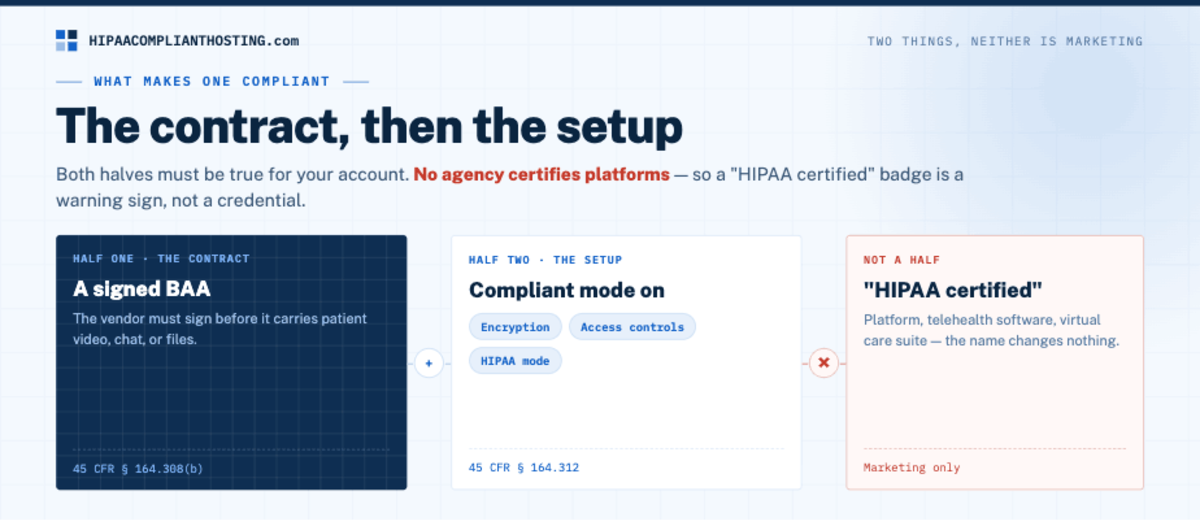Select the Encryption tag

(515, 327)
